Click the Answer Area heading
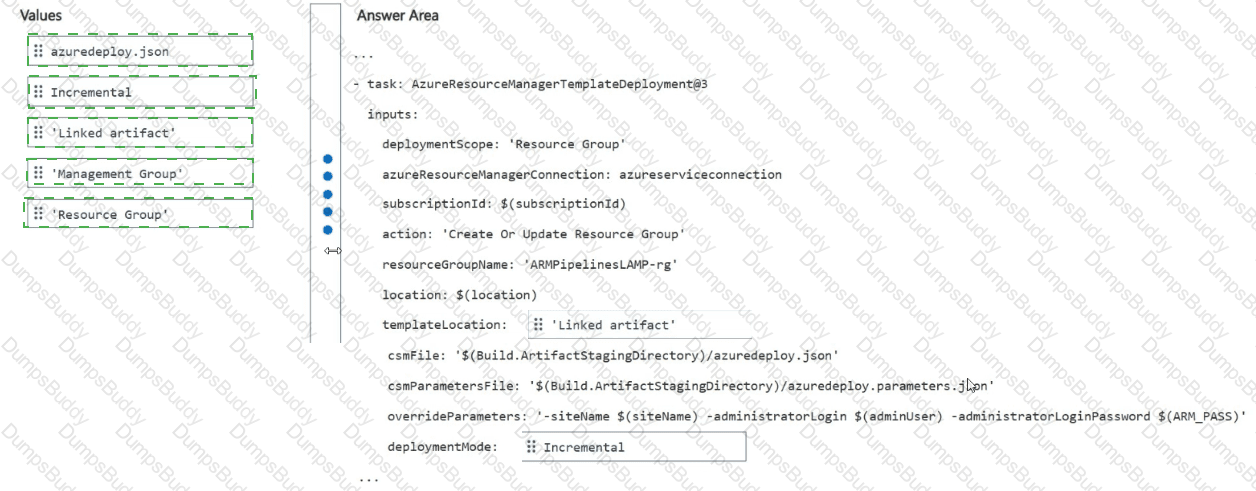 point(397,15)
